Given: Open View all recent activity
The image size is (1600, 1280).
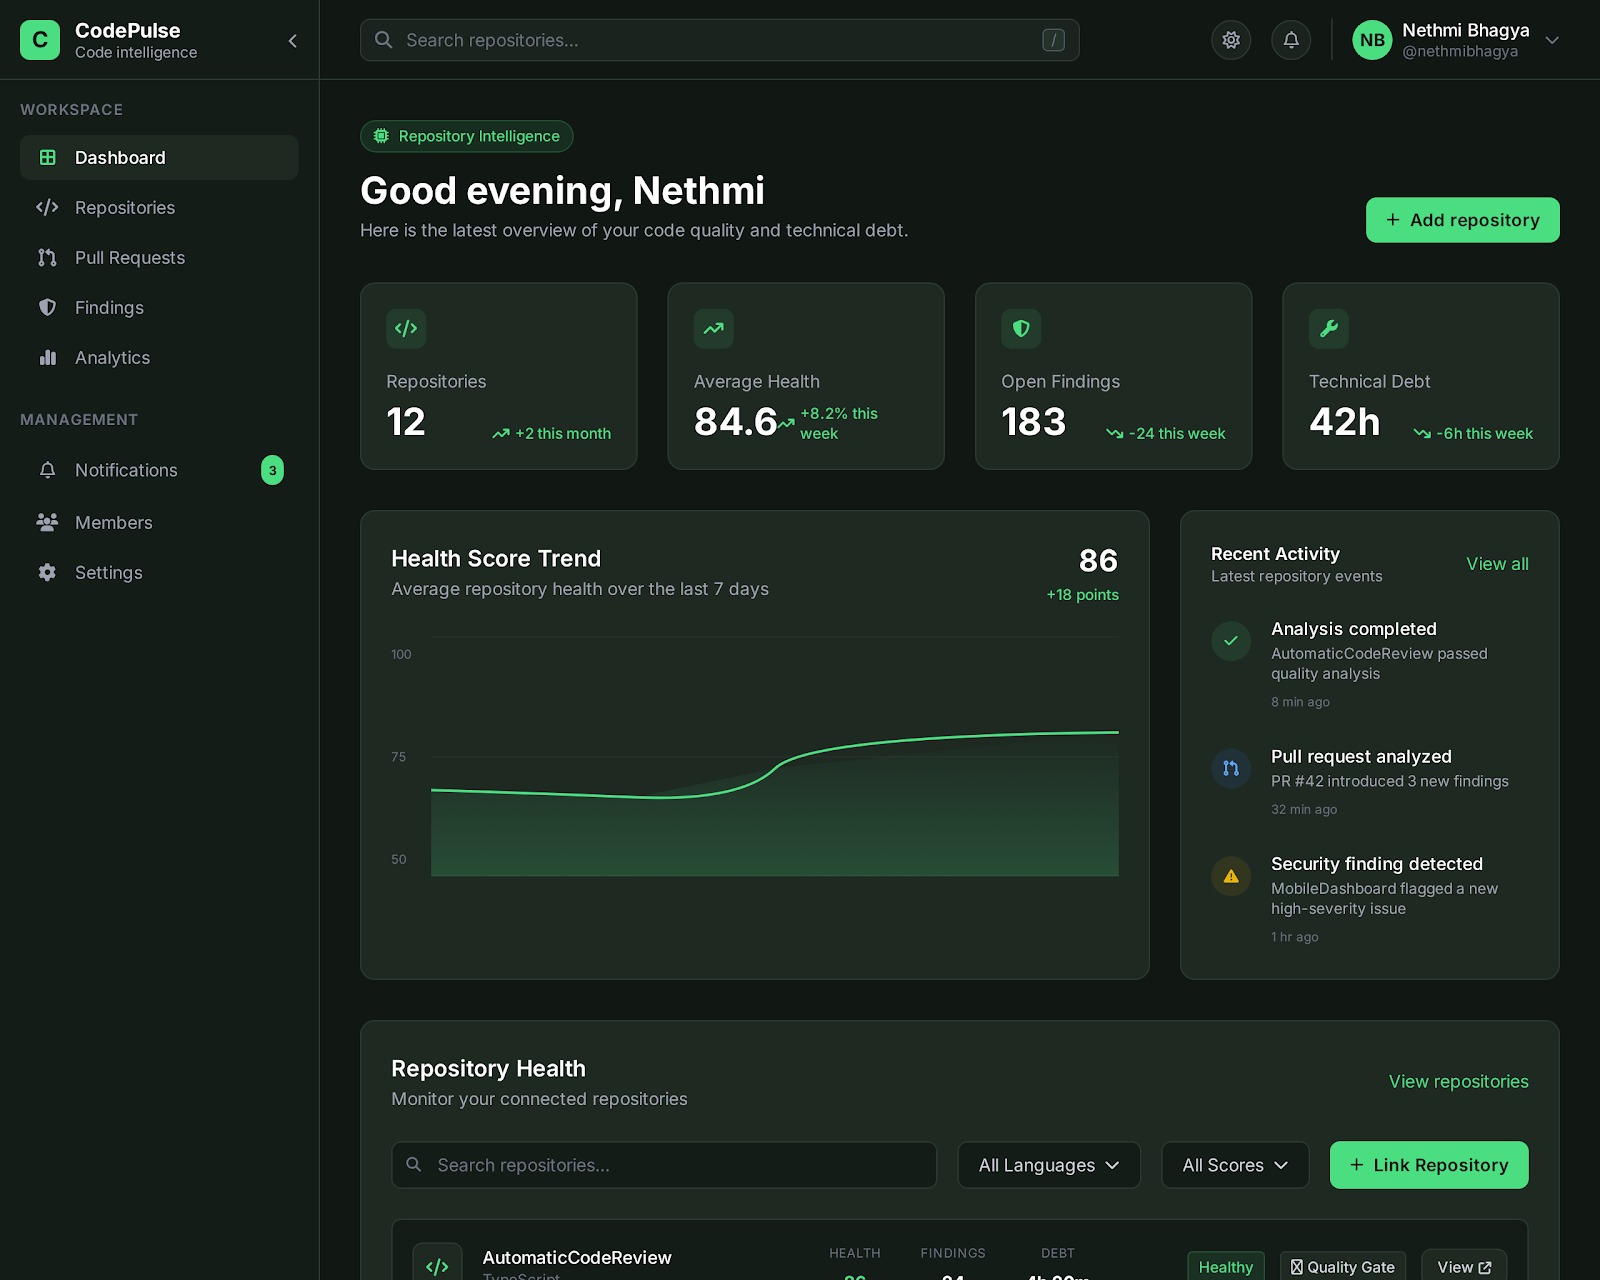Looking at the screenshot, I should click(x=1497, y=564).
